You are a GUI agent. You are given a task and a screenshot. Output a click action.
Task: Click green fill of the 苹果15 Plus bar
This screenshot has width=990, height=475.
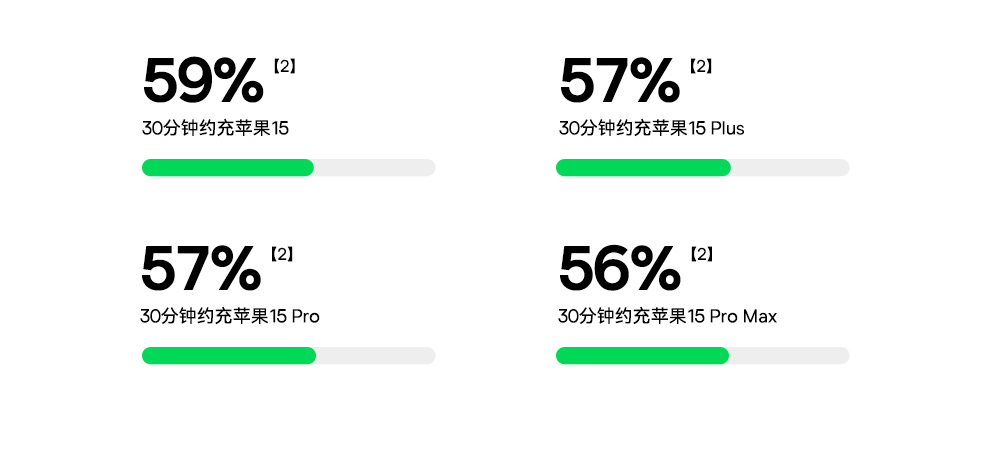click(643, 167)
